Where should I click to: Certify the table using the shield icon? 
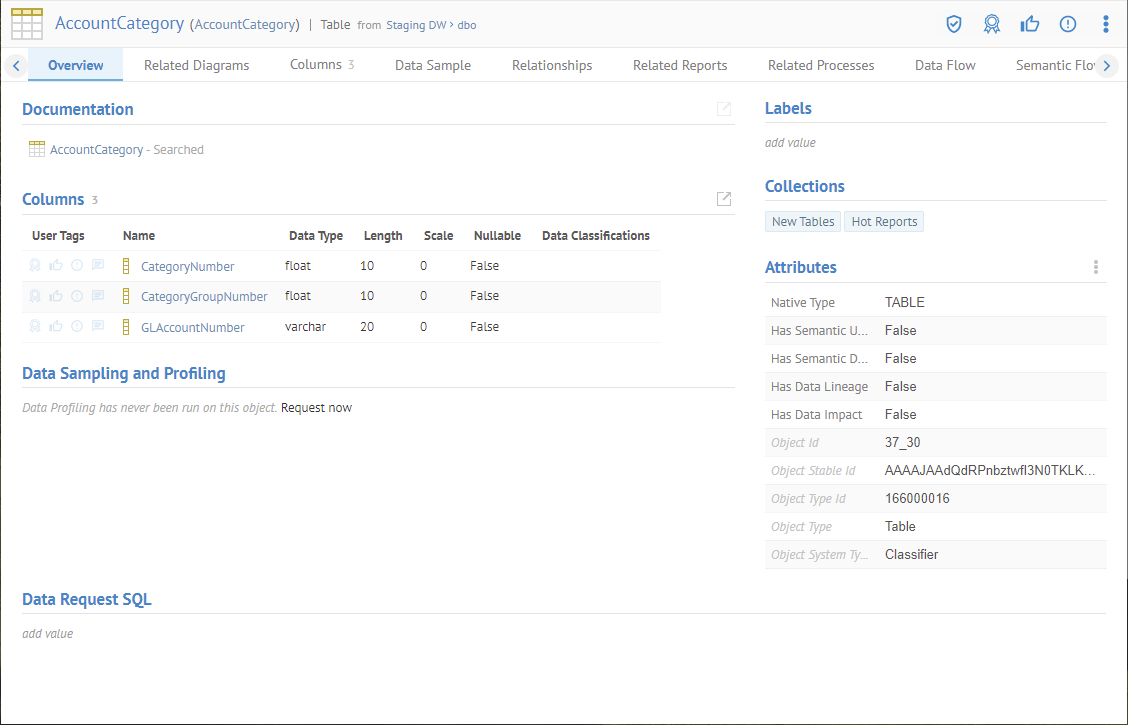pos(953,23)
